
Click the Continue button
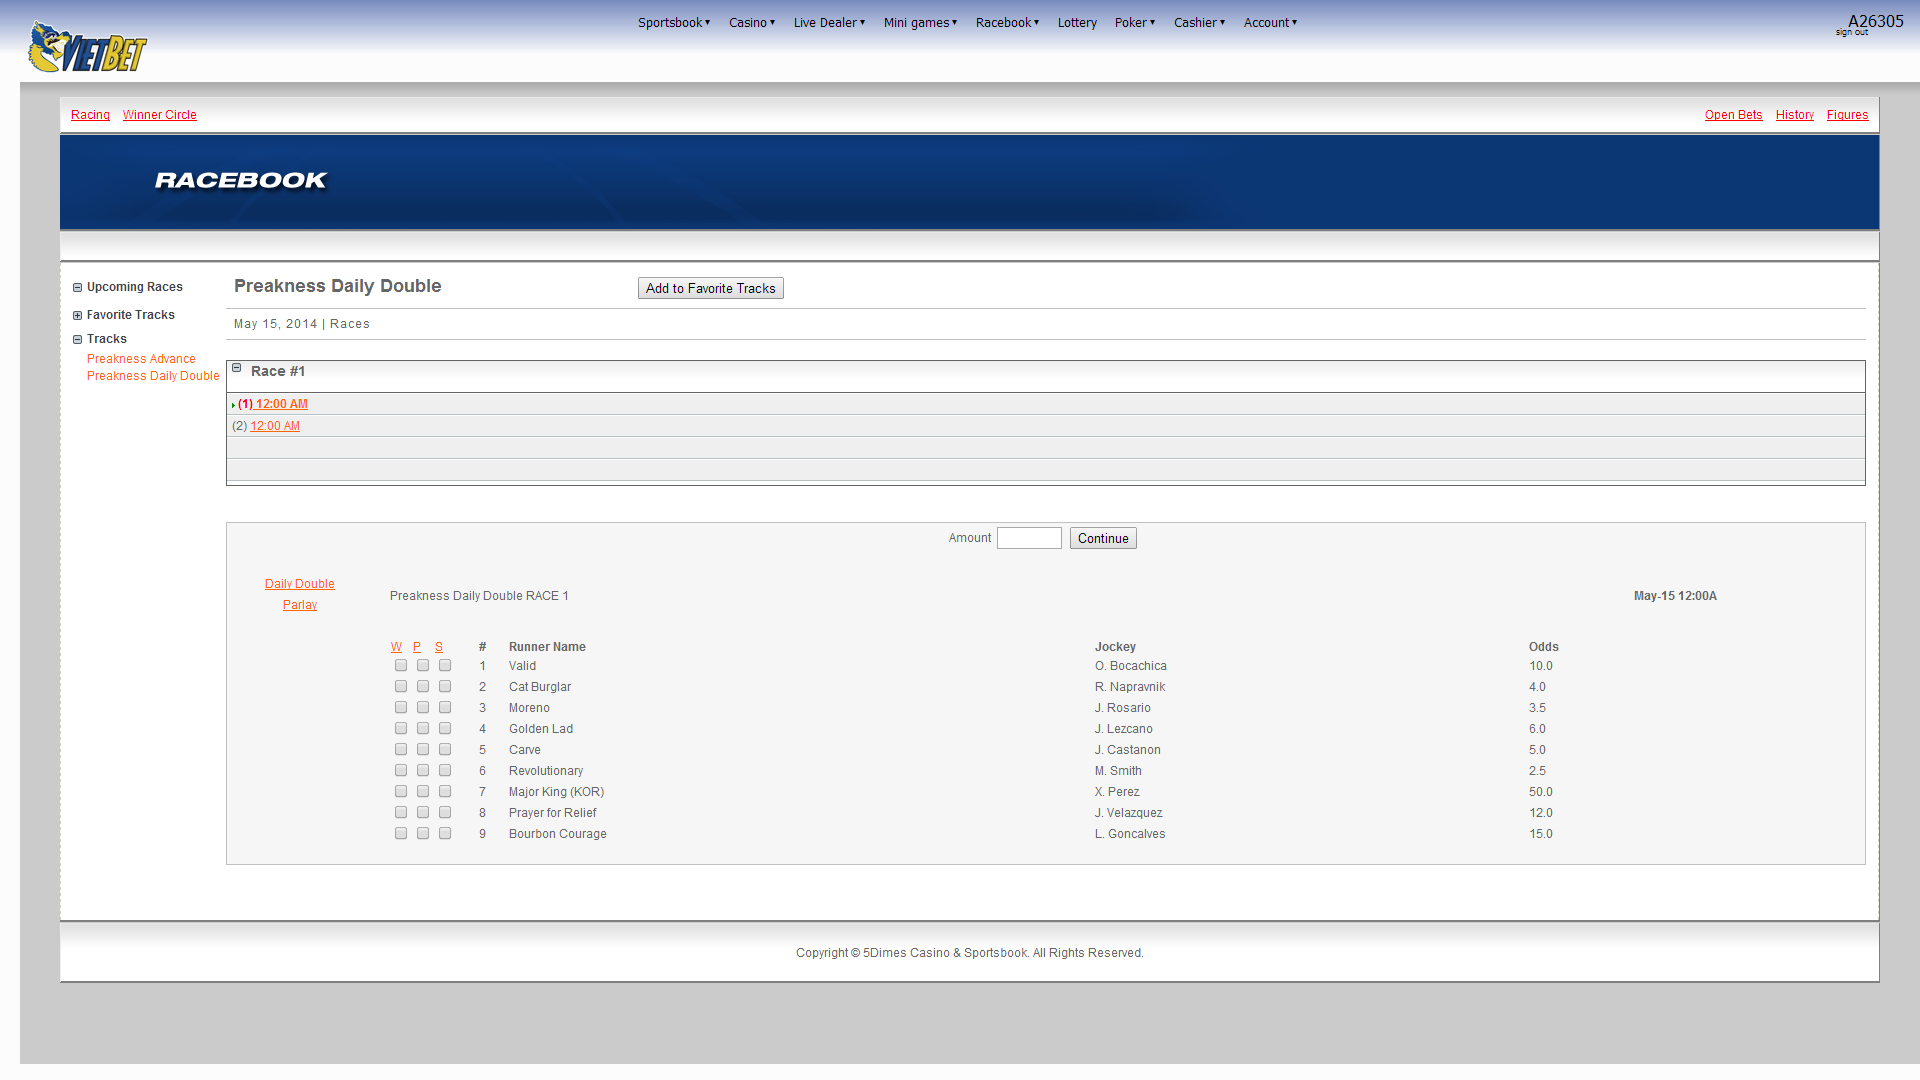point(1103,538)
